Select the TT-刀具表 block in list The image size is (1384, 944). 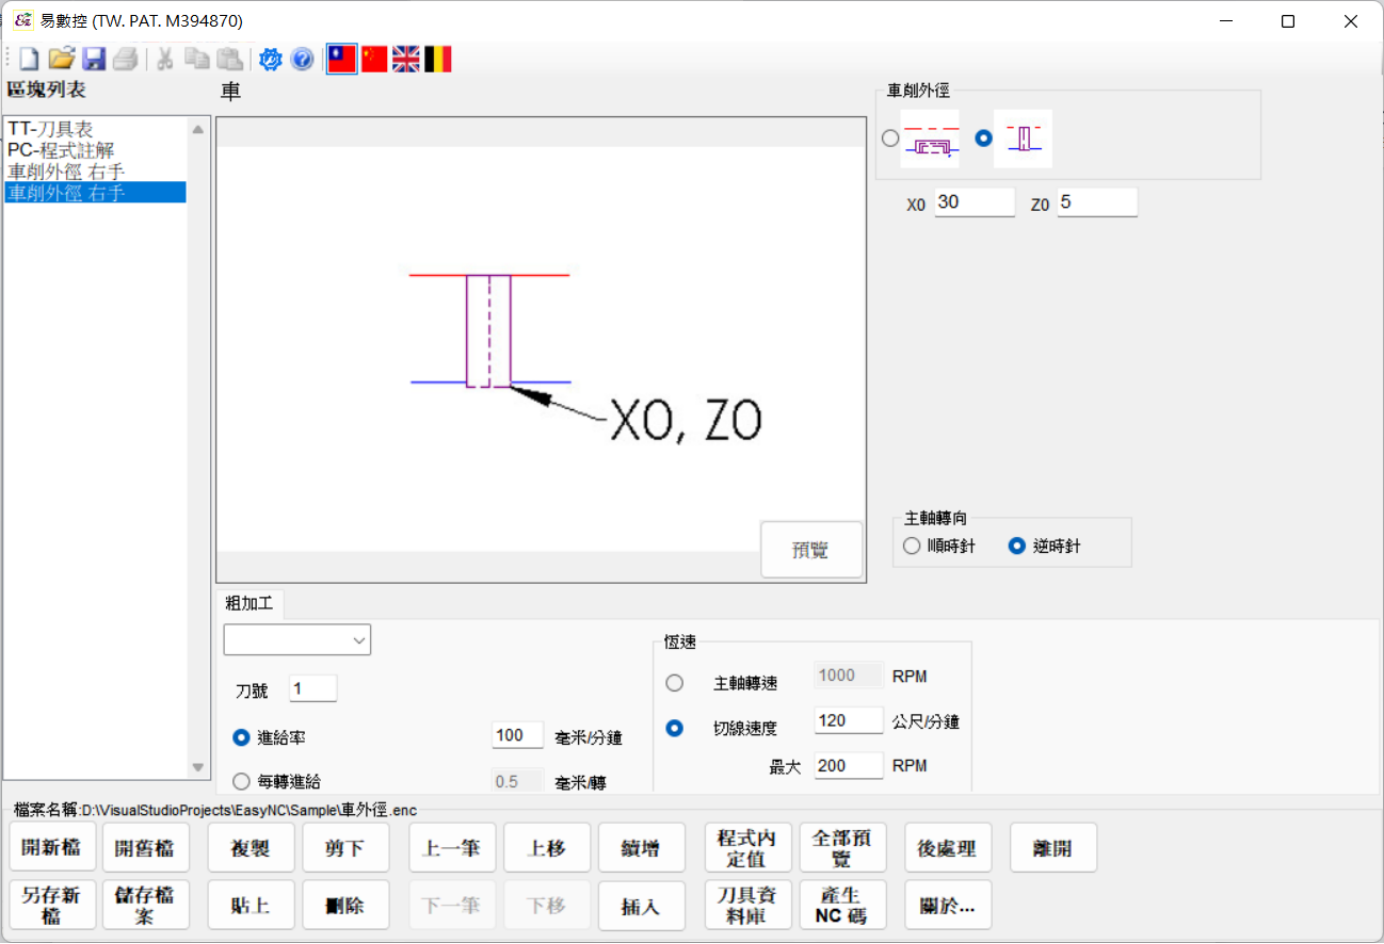pyautogui.click(x=95, y=129)
